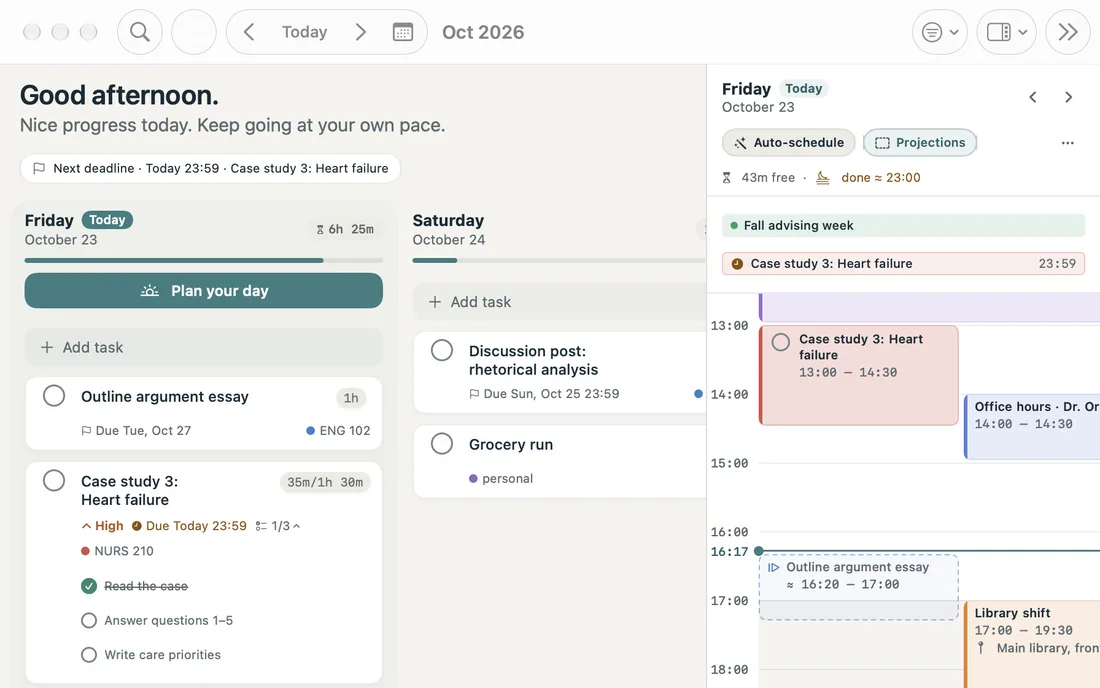Go to next period with the right chevron beside Today
Screen dimensions: 1100x688
[x=361, y=32]
